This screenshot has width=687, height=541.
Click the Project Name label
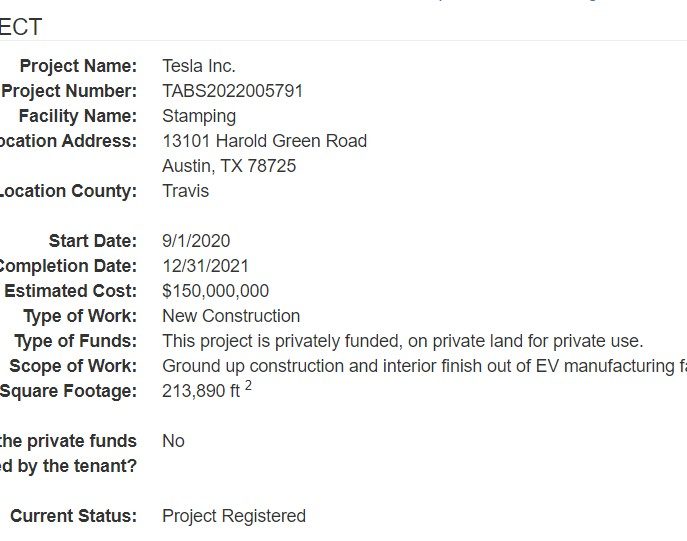[78, 66]
